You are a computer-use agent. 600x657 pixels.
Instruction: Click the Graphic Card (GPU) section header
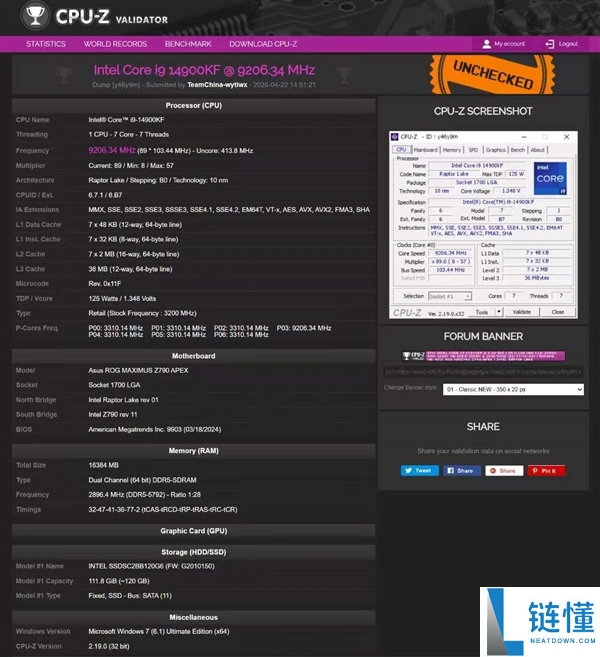click(x=194, y=531)
